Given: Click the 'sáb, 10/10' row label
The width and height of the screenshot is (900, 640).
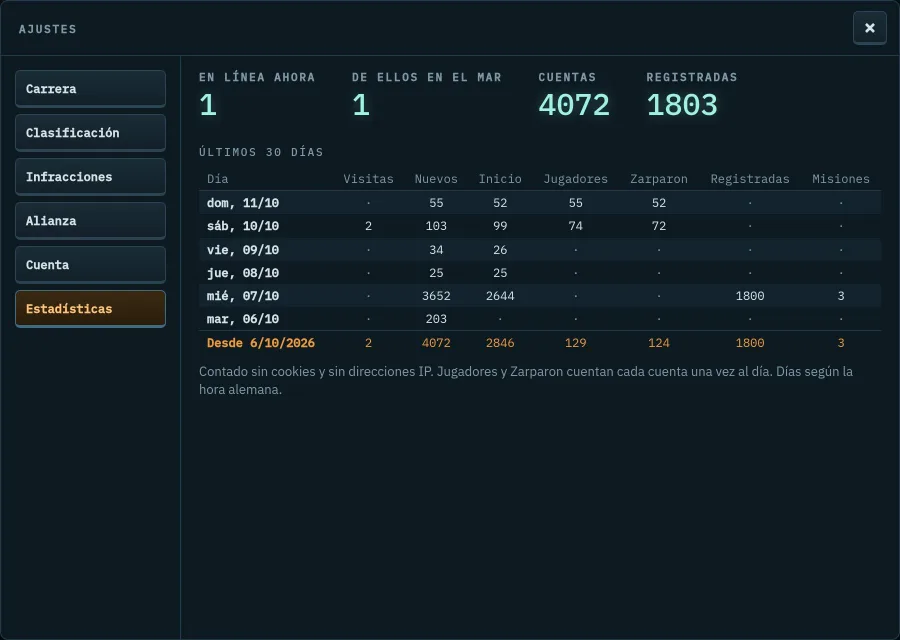Looking at the screenshot, I should [x=243, y=226].
